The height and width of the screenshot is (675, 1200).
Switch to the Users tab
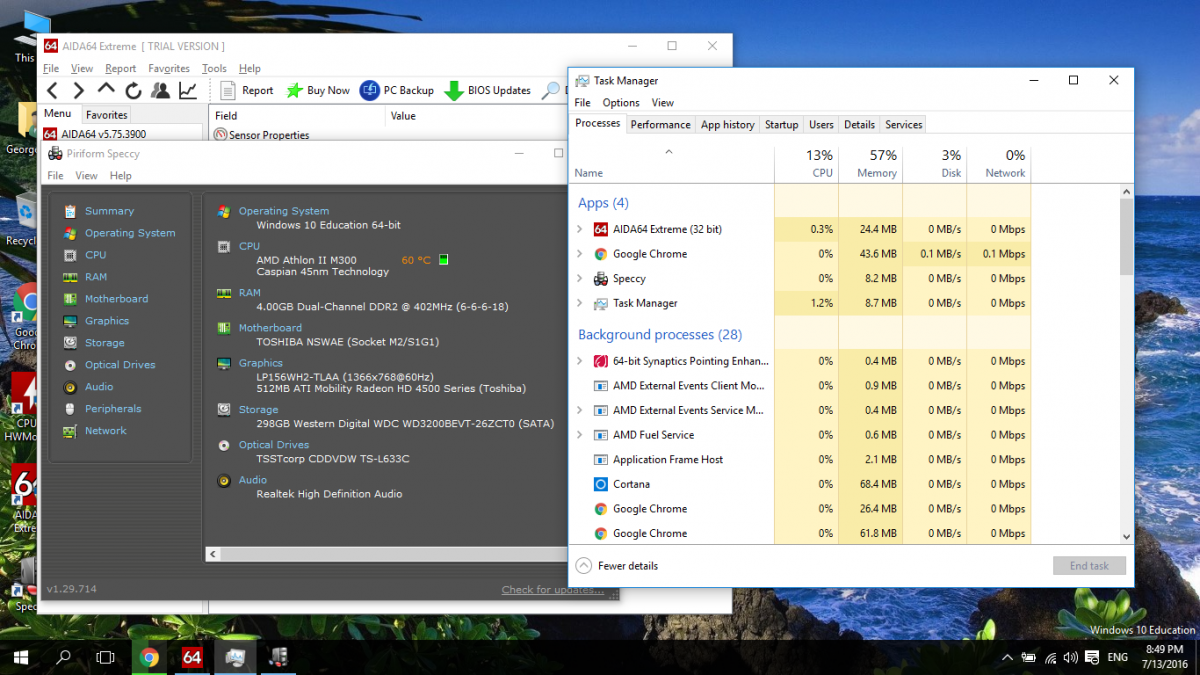pos(821,125)
